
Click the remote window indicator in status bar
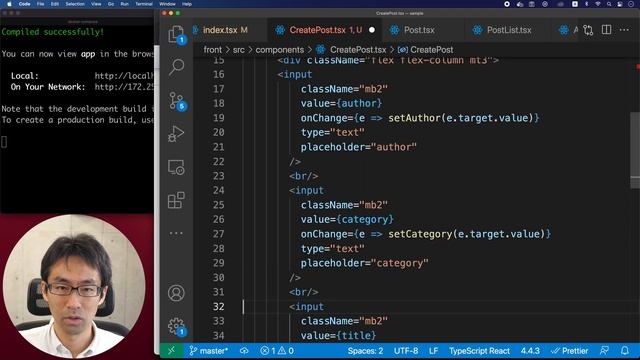pyautogui.click(x=171, y=351)
